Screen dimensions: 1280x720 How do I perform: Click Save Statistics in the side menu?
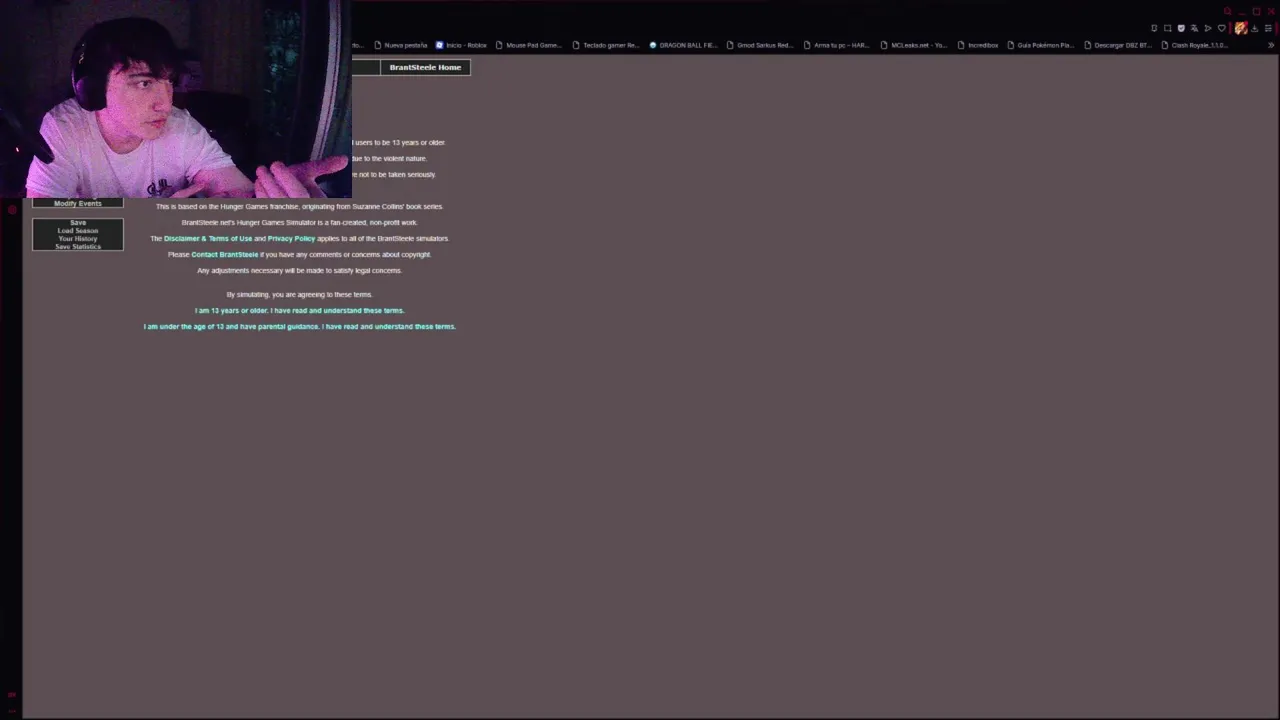[78, 246]
